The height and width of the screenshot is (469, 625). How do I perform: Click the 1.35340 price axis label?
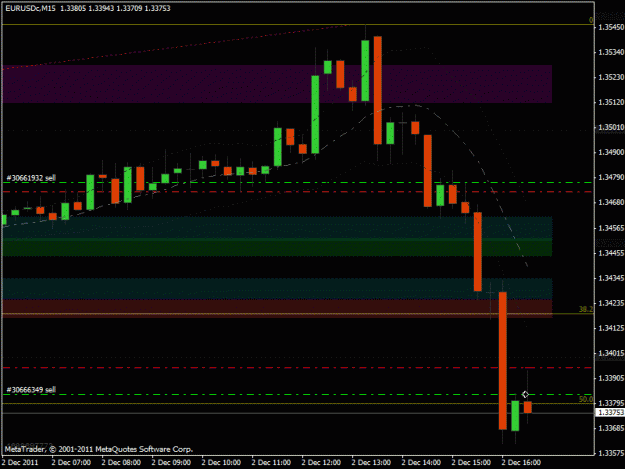(x=611, y=52)
